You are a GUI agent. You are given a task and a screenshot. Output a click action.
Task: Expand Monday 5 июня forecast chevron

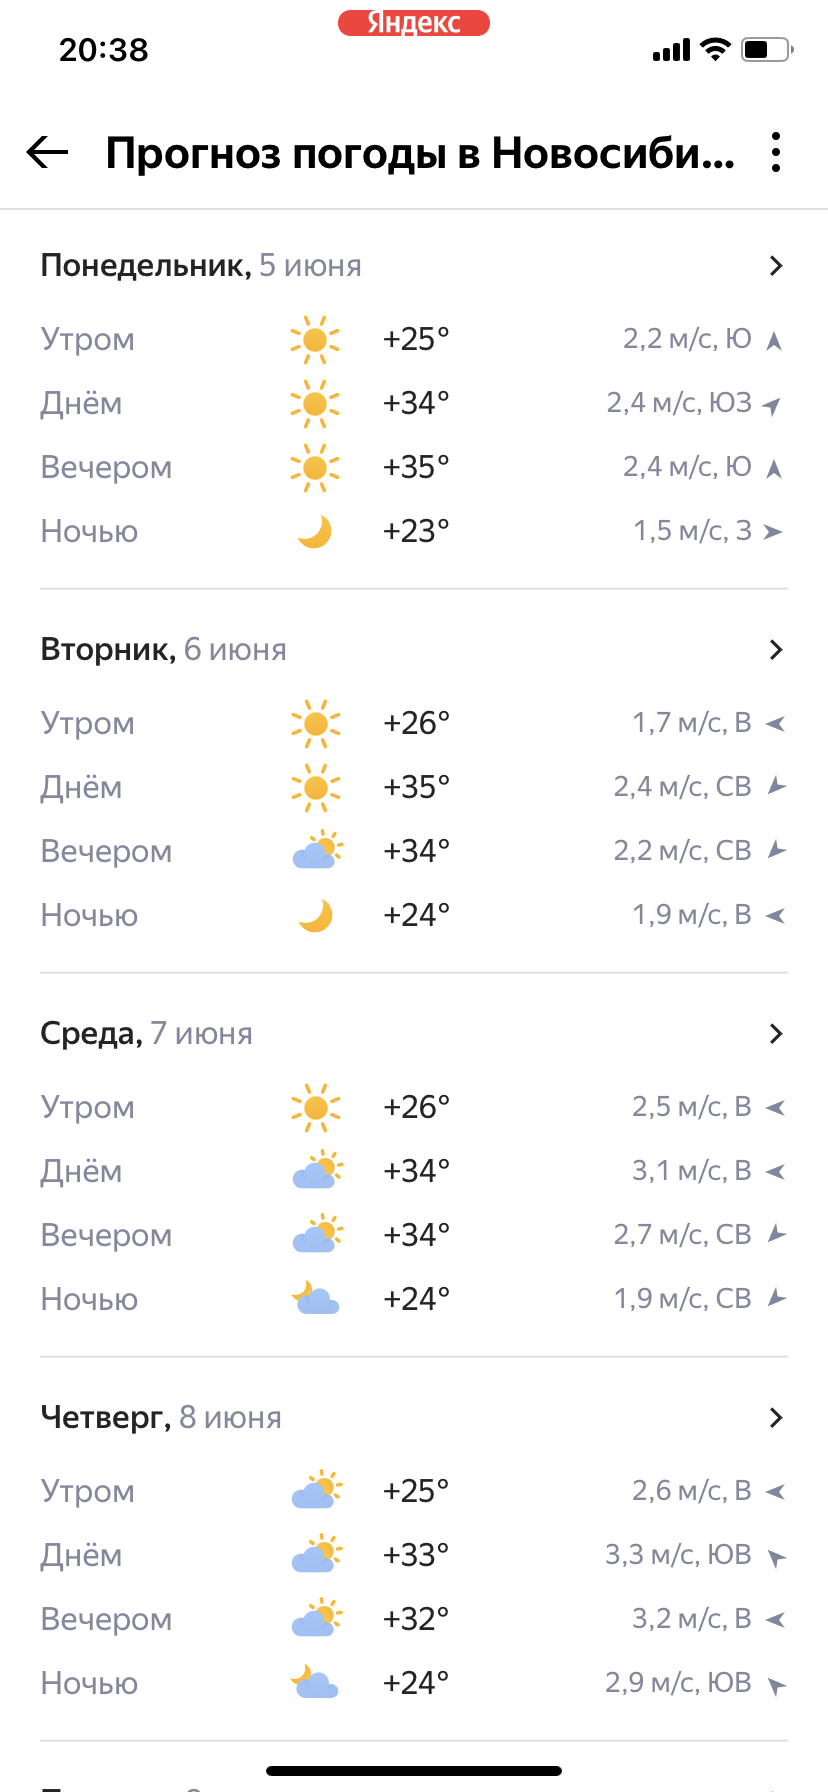tap(776, 266)
